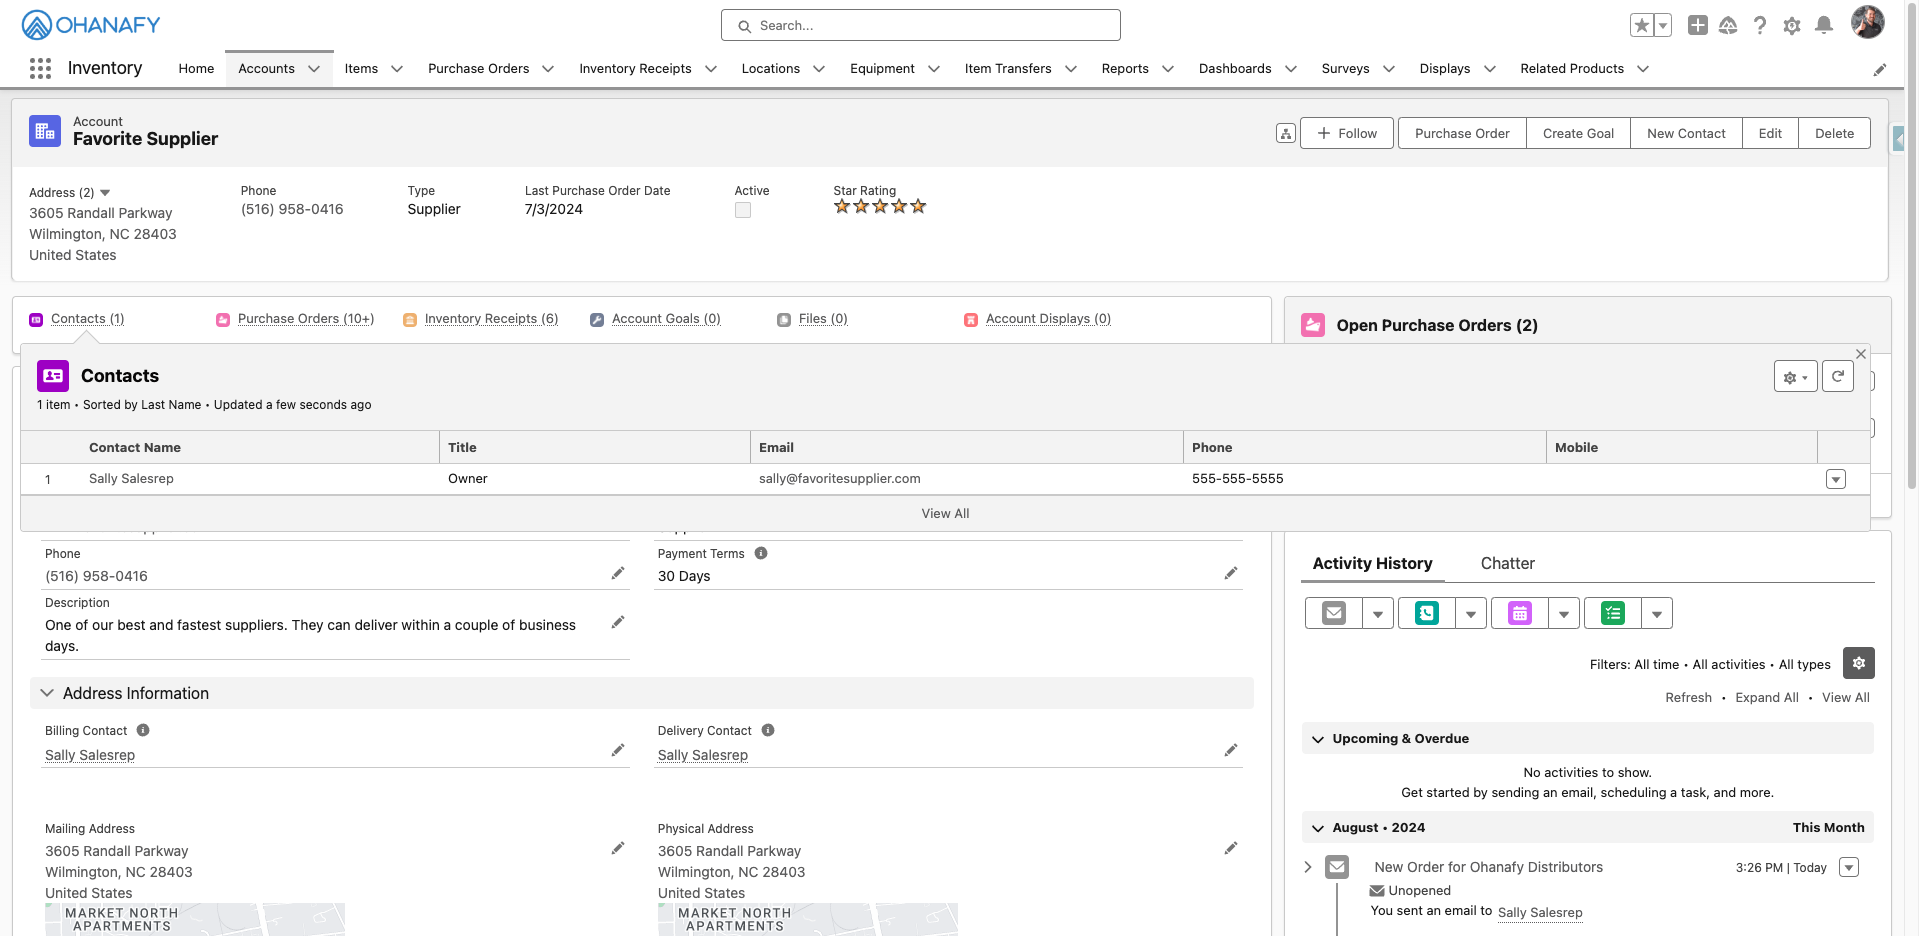
Task: Open the Setup gear icon in header
Action: coord(1792,26)
